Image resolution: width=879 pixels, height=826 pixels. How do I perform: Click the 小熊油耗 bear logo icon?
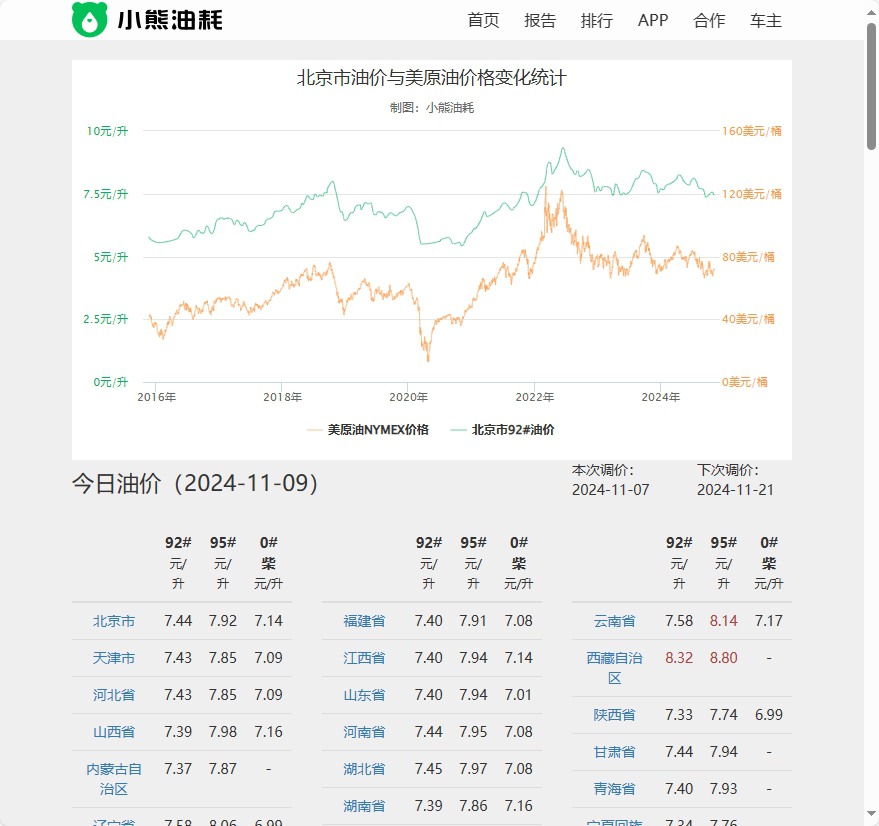coord(89,18)
